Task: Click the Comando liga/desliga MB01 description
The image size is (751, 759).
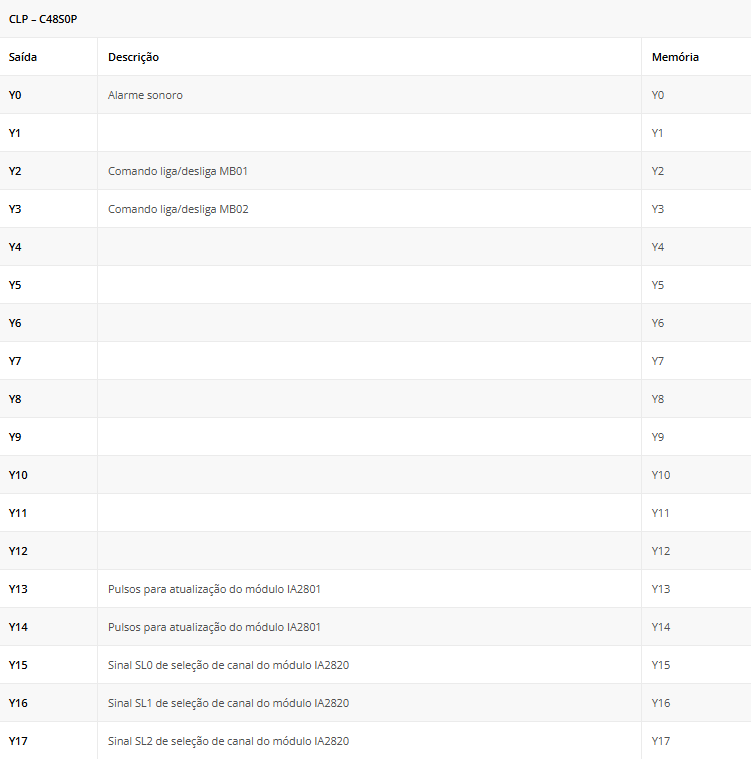Action: tap(177, 171)
